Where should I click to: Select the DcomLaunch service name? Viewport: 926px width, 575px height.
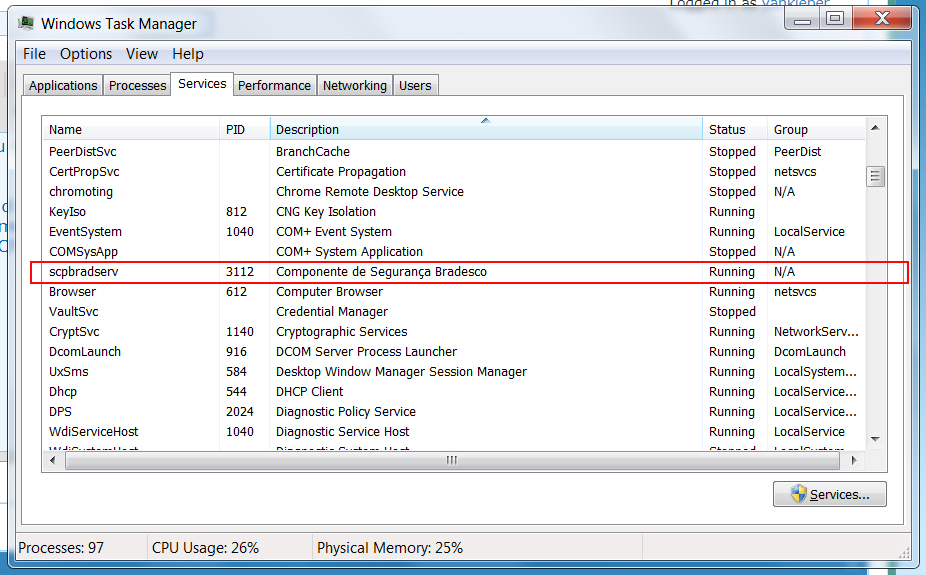85,352
